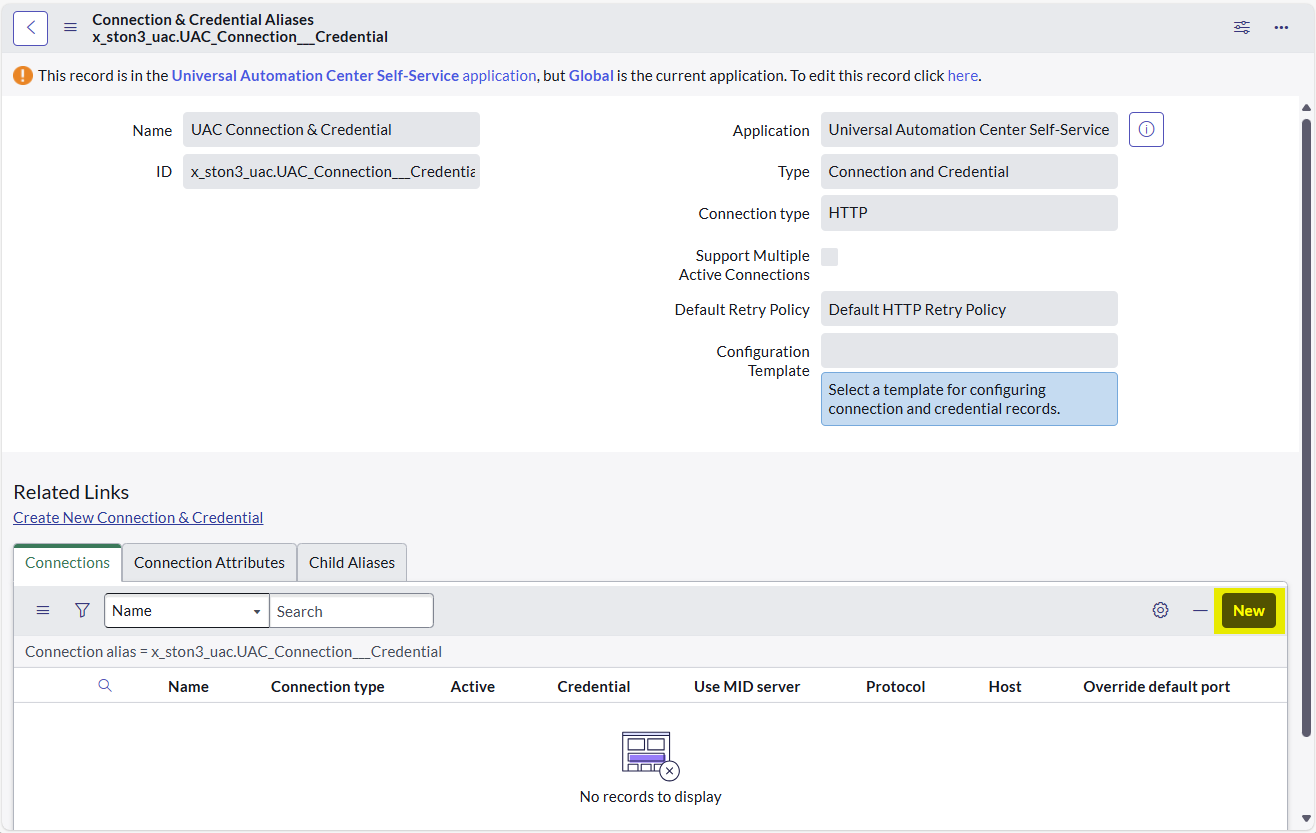Switch to the Child Aliases tab
The width and height of the screenshot is (1316, 833).
point(352,563)
